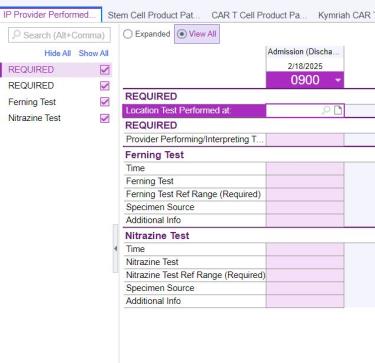
Task: Click the Time label under Nitrazine Test
Action: click(135, 249)
